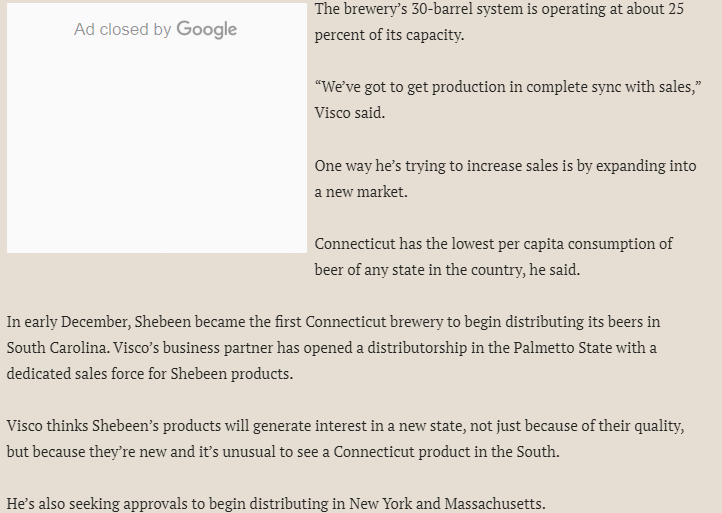Click the 'dedicated sales force' line
This screenshot has height=513, width=722.
pyautogui.click(x=150, y=374)
